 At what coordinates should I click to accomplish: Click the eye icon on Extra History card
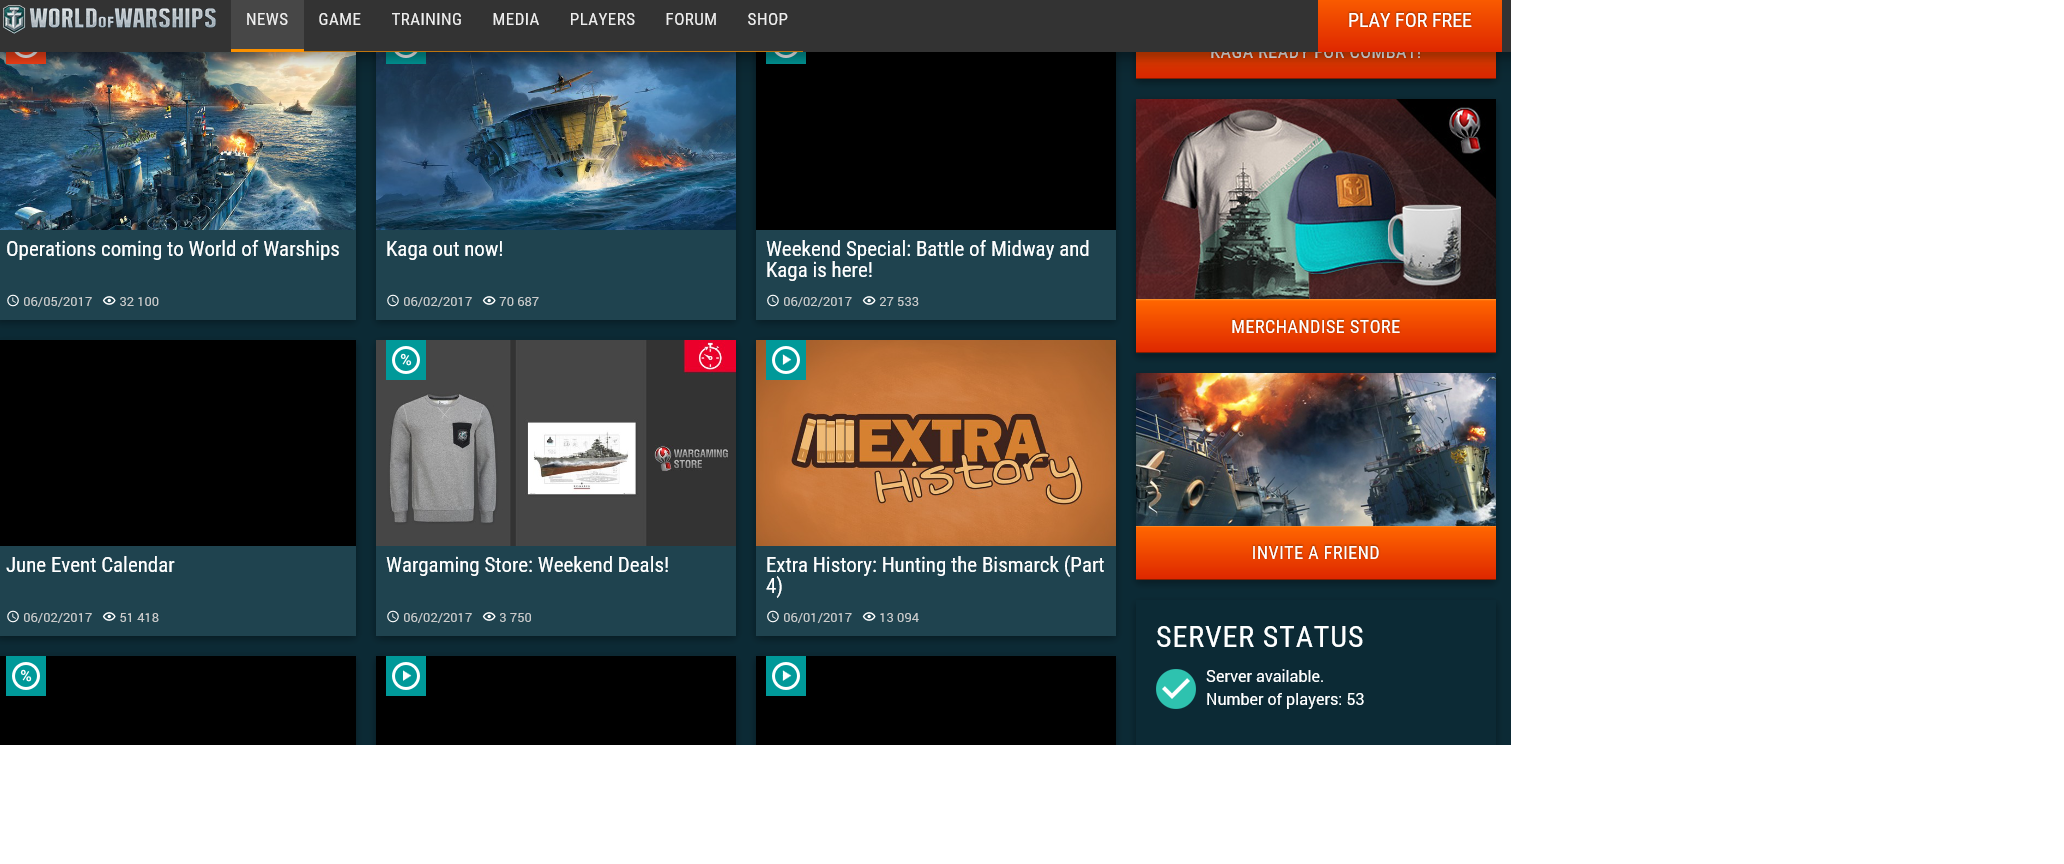tap(869, 616)
